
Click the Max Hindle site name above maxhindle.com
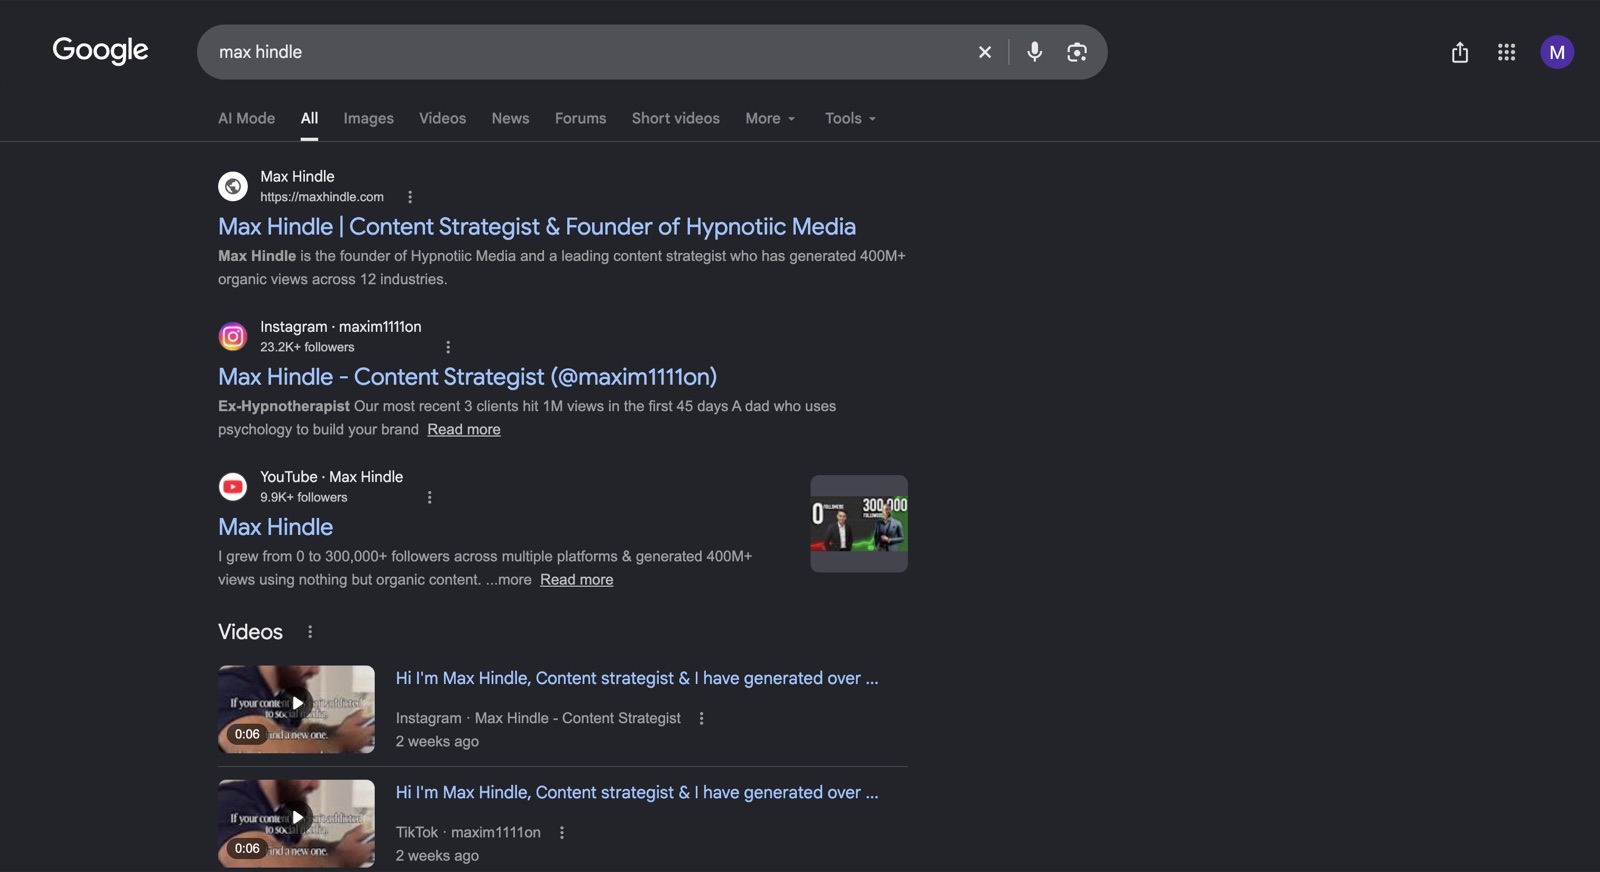coord(297,176)
